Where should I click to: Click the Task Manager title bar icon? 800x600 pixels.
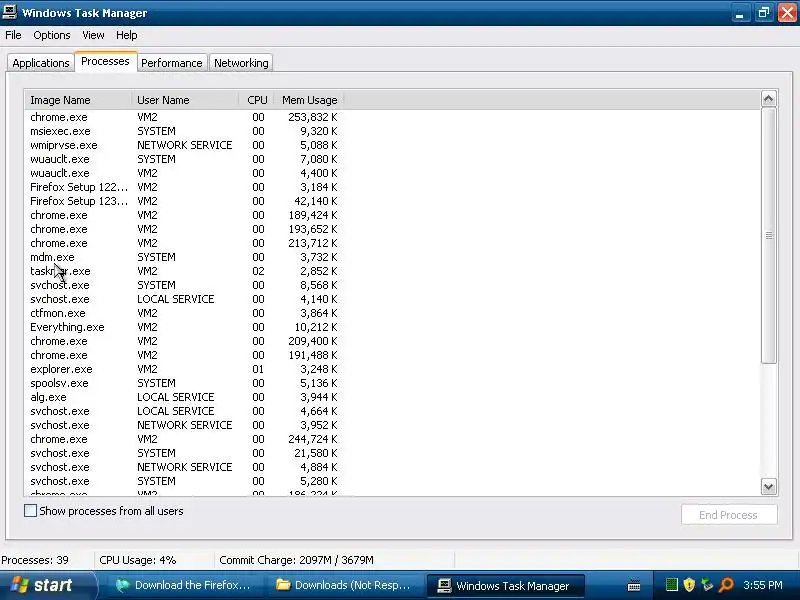point(9,11)
